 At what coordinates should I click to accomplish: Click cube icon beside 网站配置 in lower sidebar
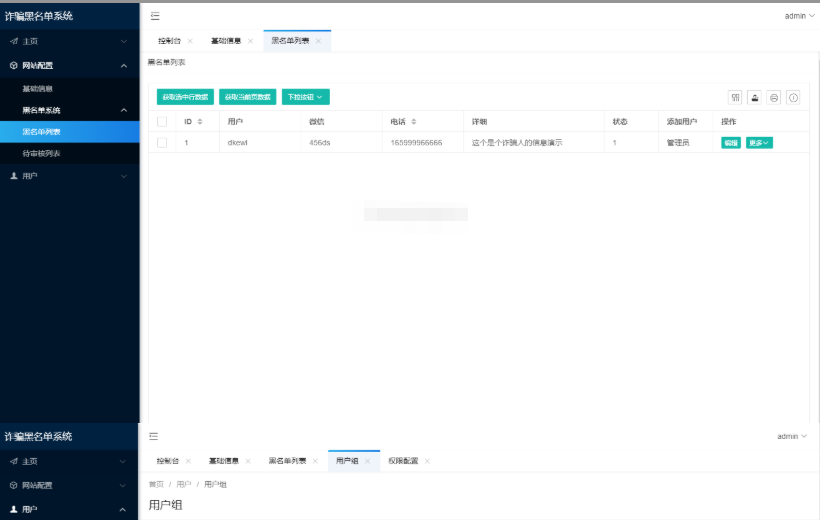click(x=14, y=485)
